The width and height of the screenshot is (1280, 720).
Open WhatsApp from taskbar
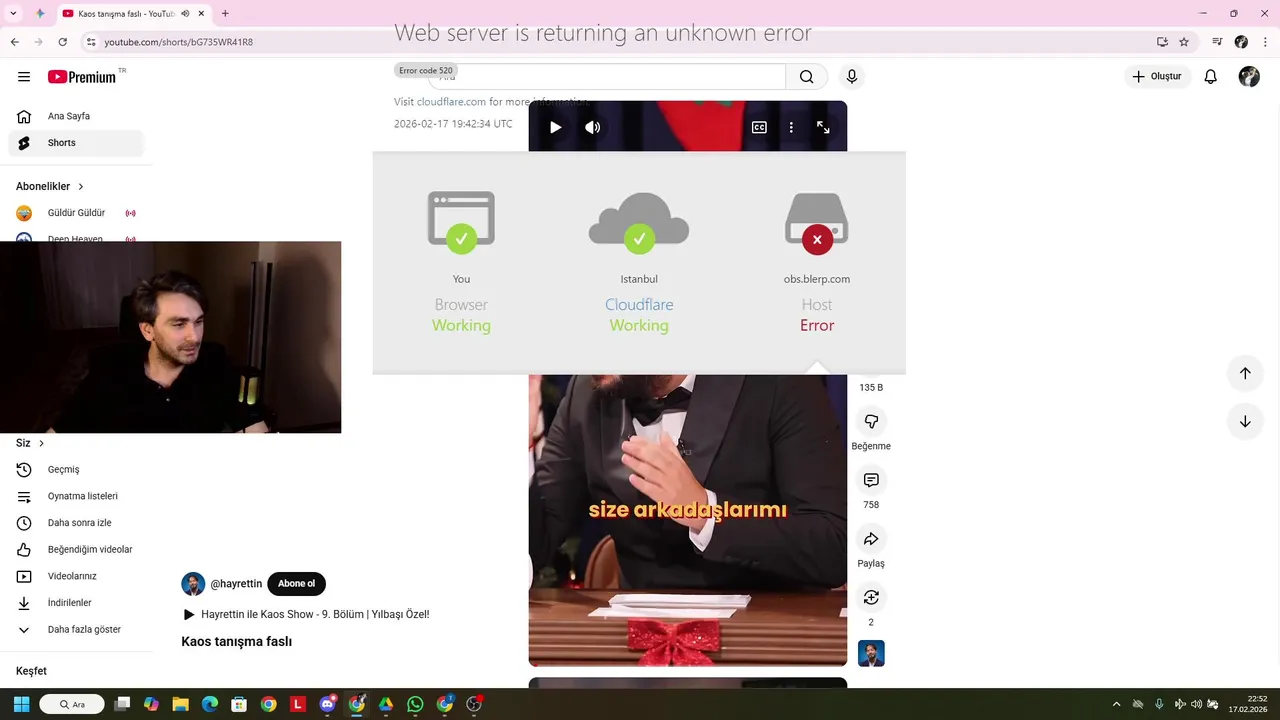click(415, 704)
